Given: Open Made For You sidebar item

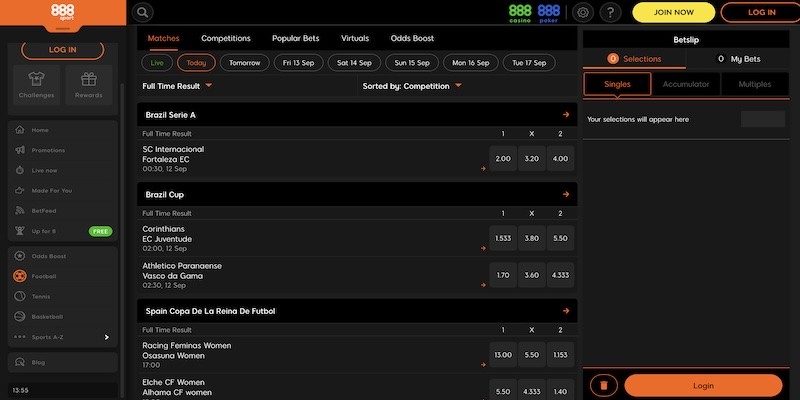Looking at the screenshot, I should 63,190.
